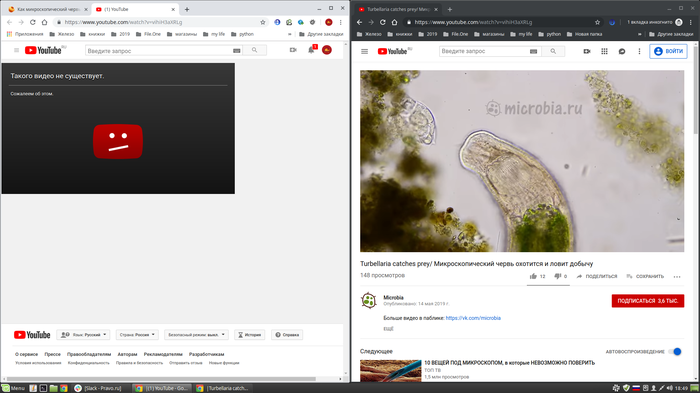Open hamburger guide menu in right window

[x=364, y=51]
